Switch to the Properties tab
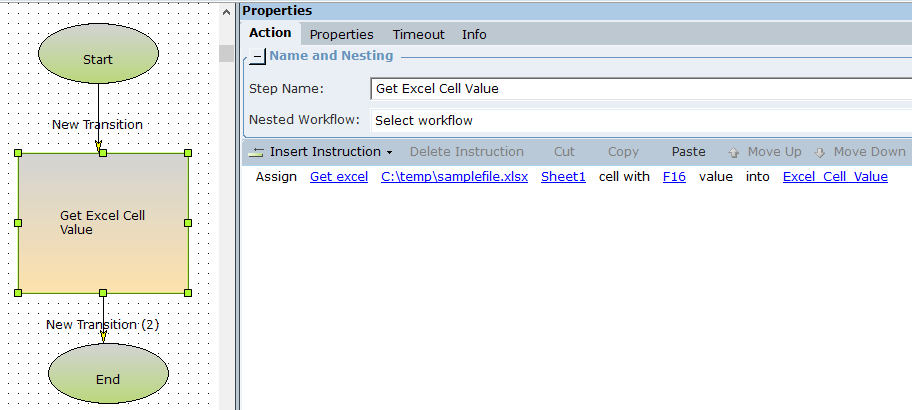912x410 pixels. 341,34
